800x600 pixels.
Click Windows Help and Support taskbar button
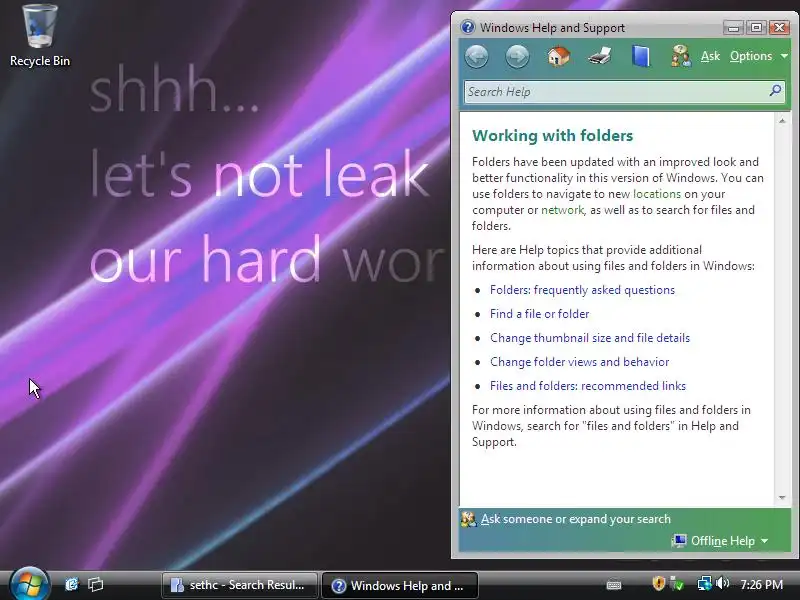click(400, 585)
